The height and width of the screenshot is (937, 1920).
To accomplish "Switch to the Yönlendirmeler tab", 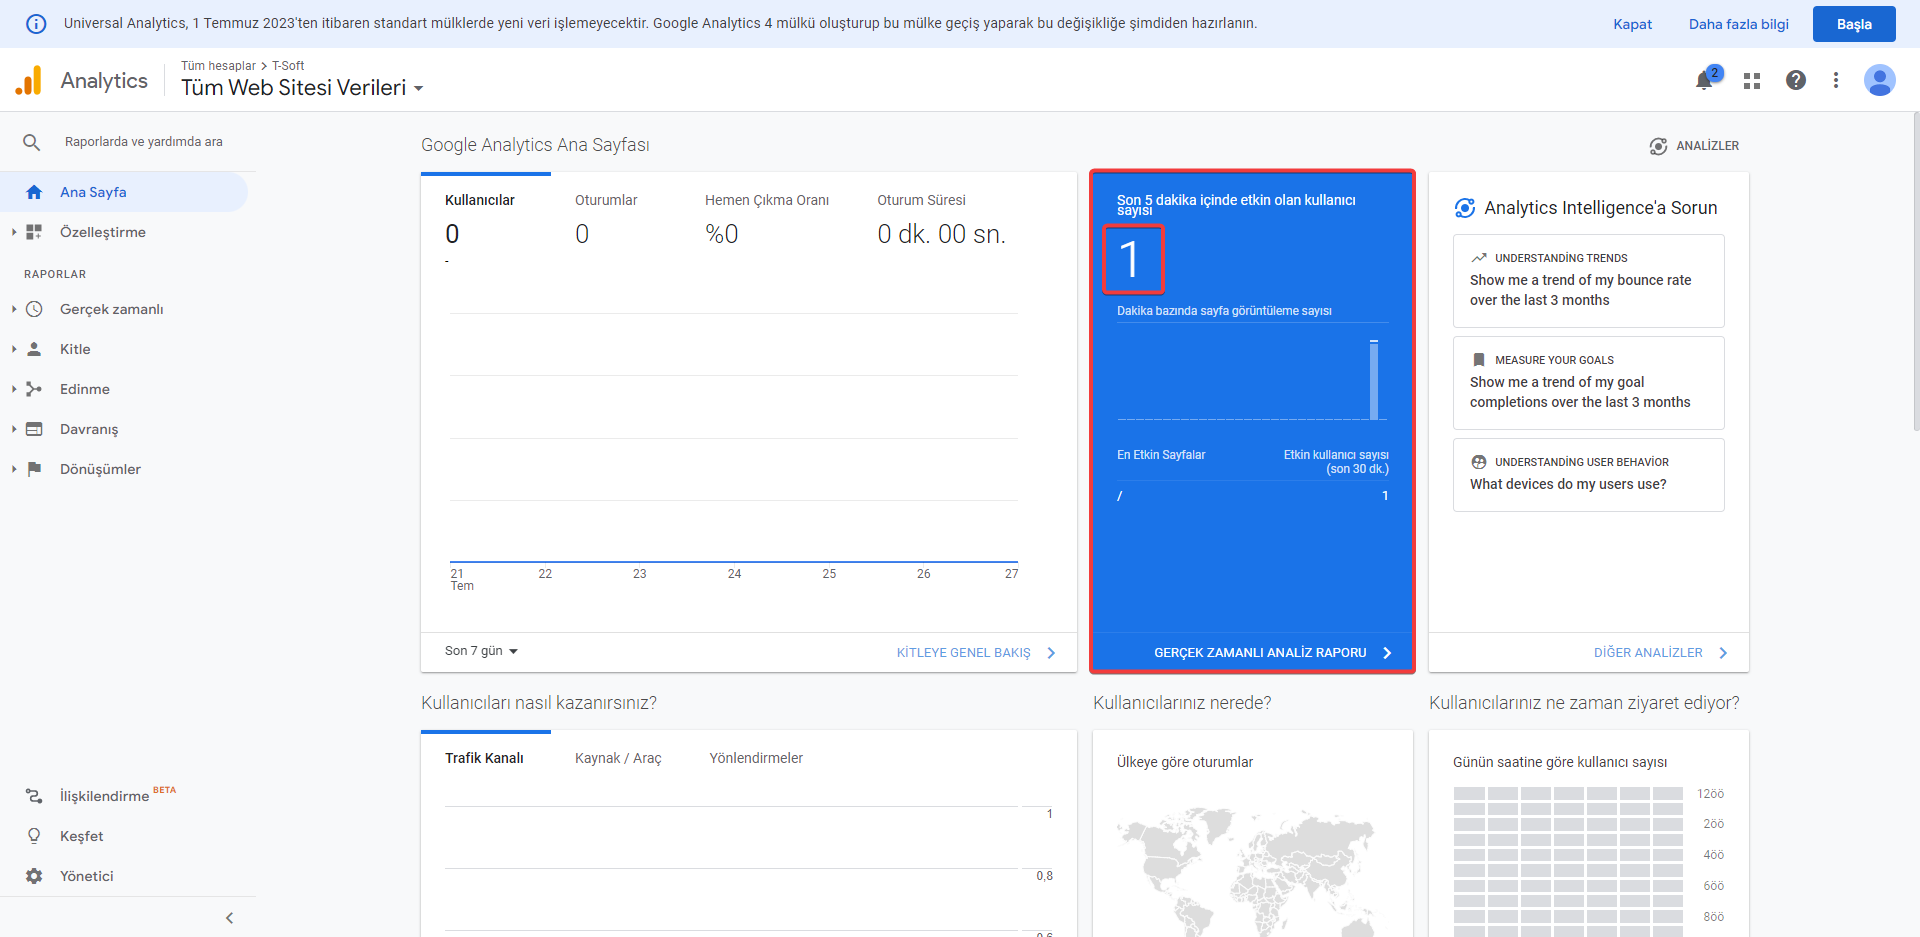I will [x=756, y=758].
